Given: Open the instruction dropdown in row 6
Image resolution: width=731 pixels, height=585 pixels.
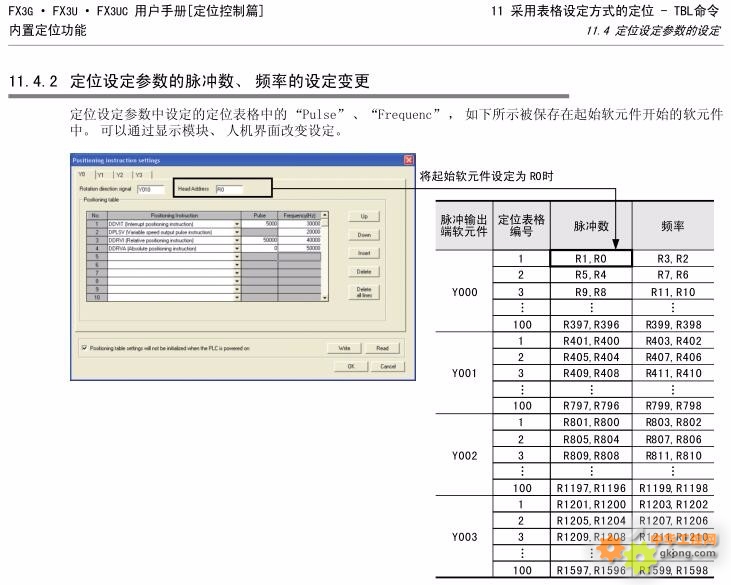Looking at the screenshot, I should (x=237, y=265).
